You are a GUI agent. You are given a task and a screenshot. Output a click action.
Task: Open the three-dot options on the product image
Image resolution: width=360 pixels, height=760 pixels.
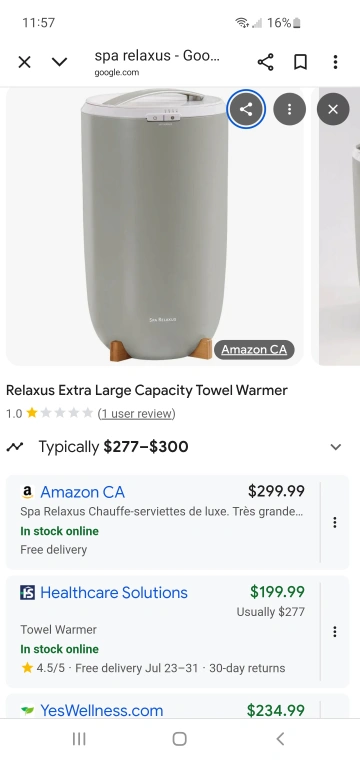click(x=289, y=109)
